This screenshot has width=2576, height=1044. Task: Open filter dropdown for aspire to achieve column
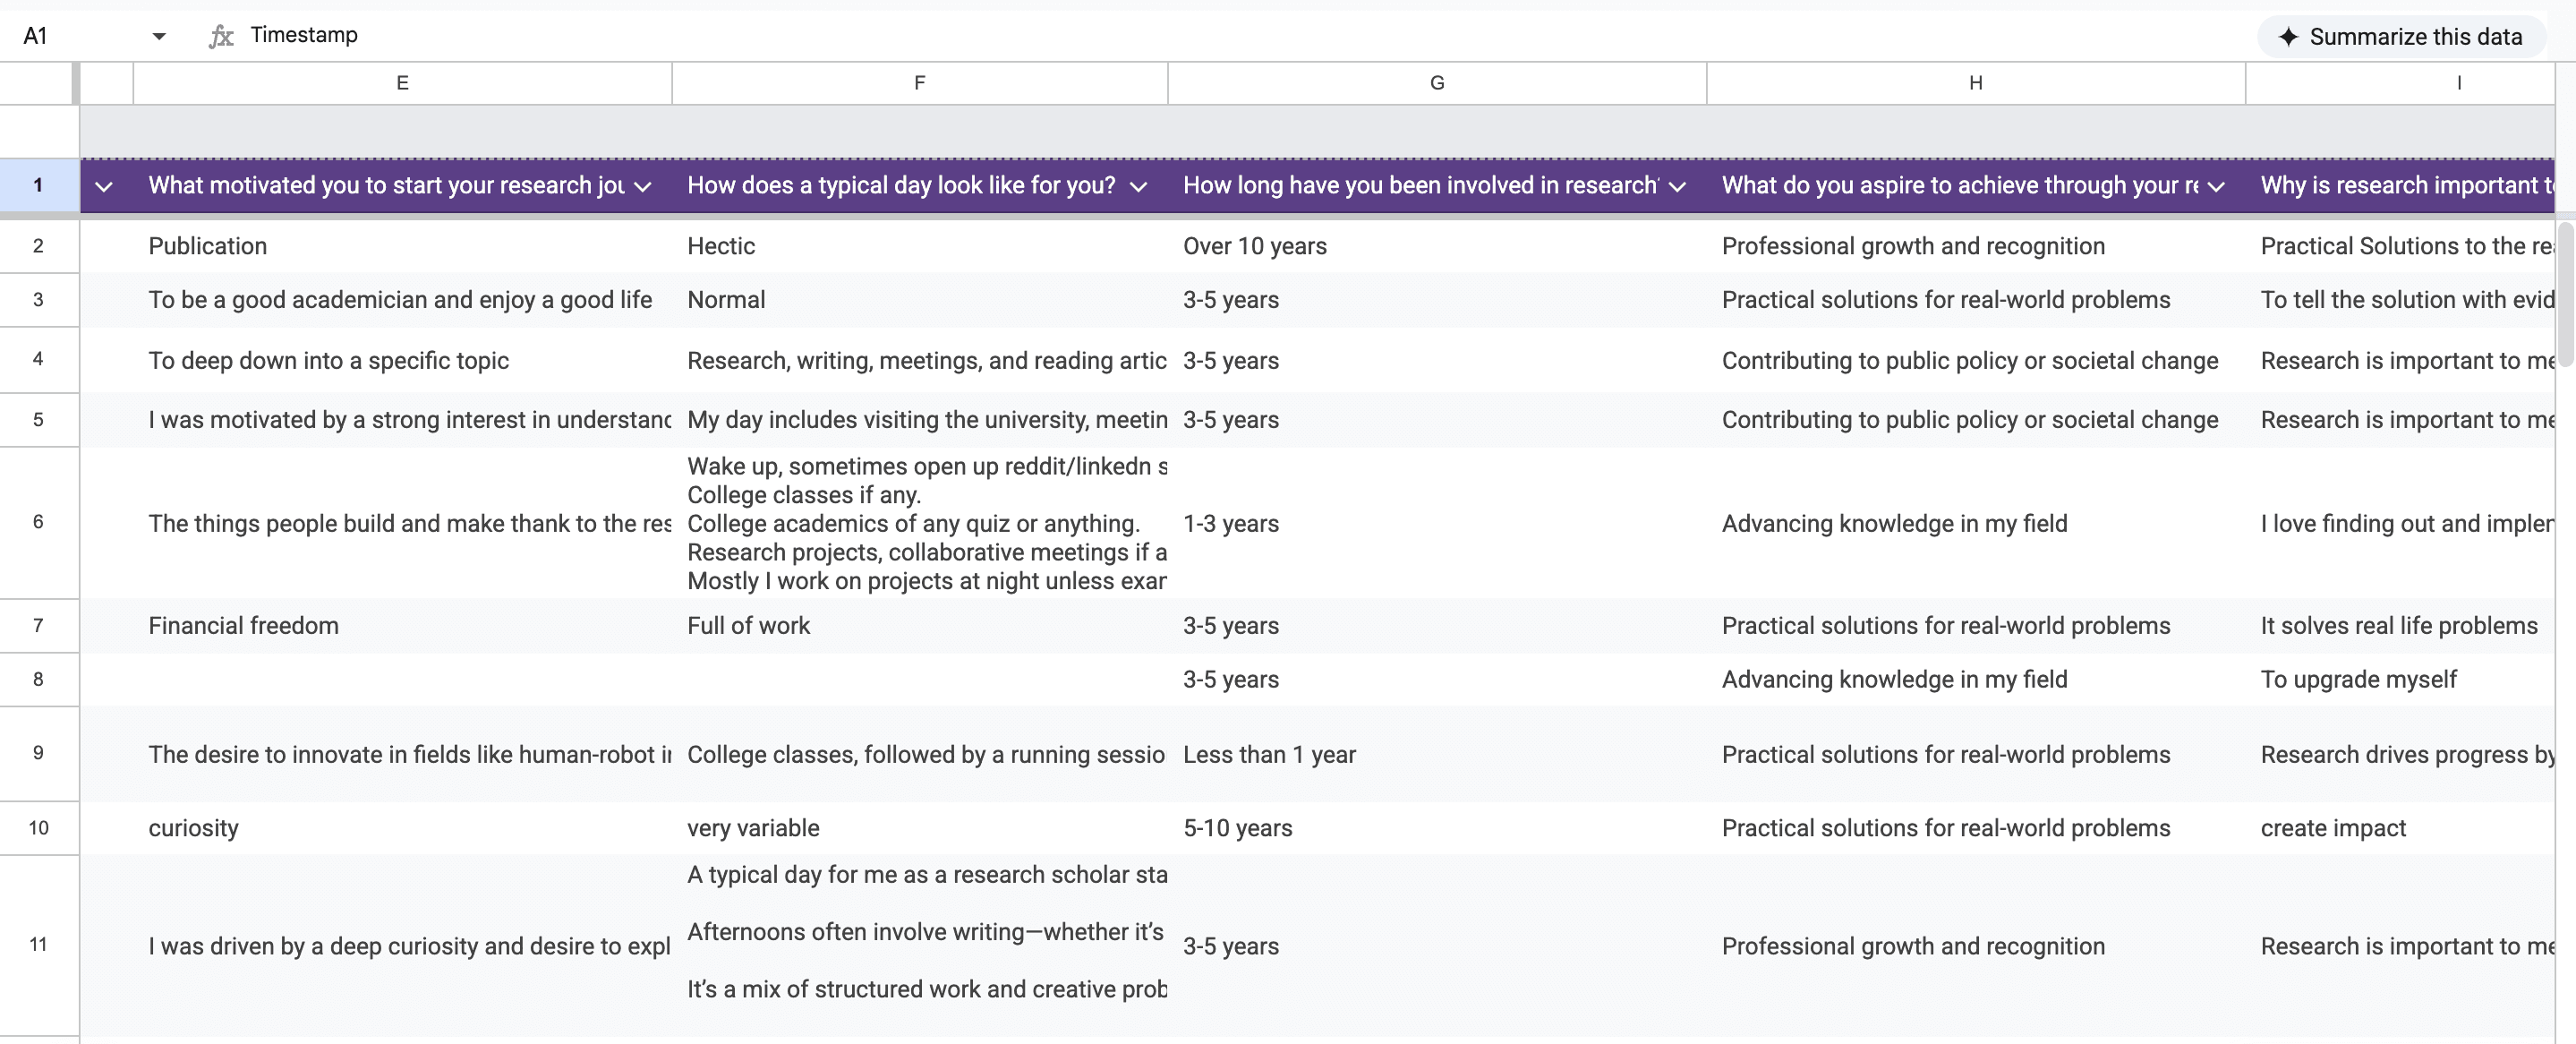[x=2217, y=187]
